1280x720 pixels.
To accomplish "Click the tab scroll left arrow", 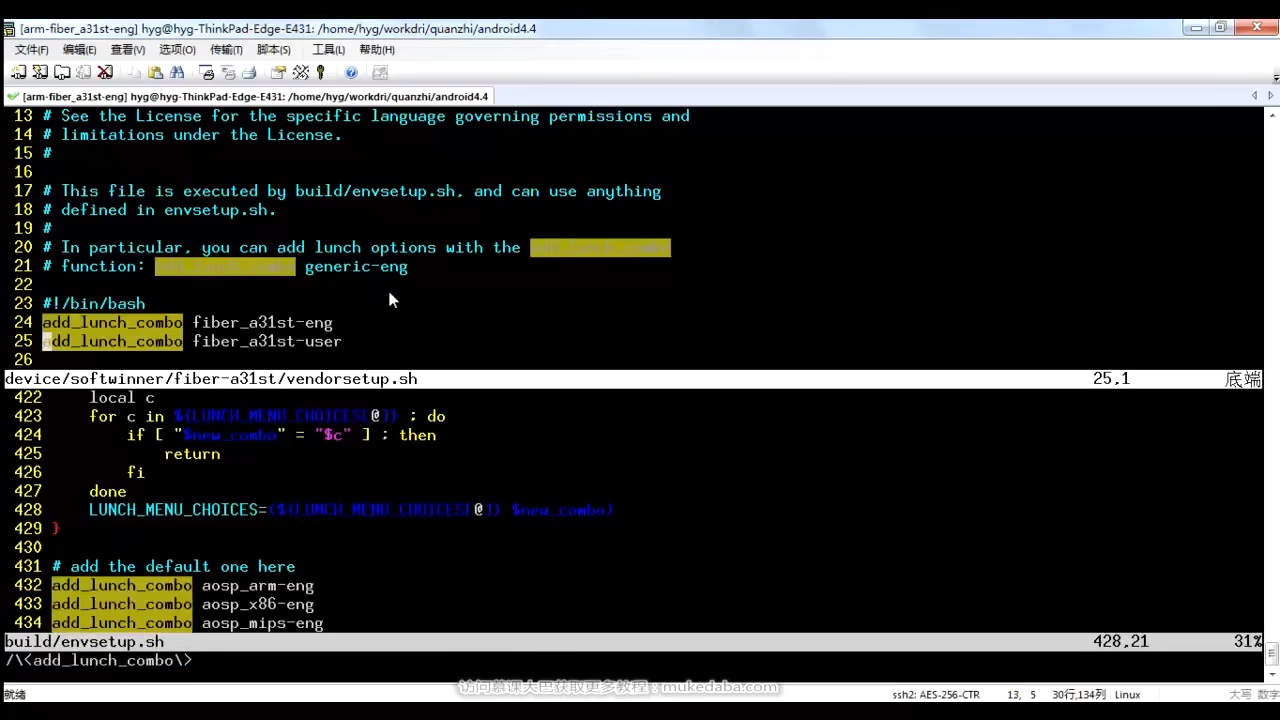I will [x=1254, y=96].
